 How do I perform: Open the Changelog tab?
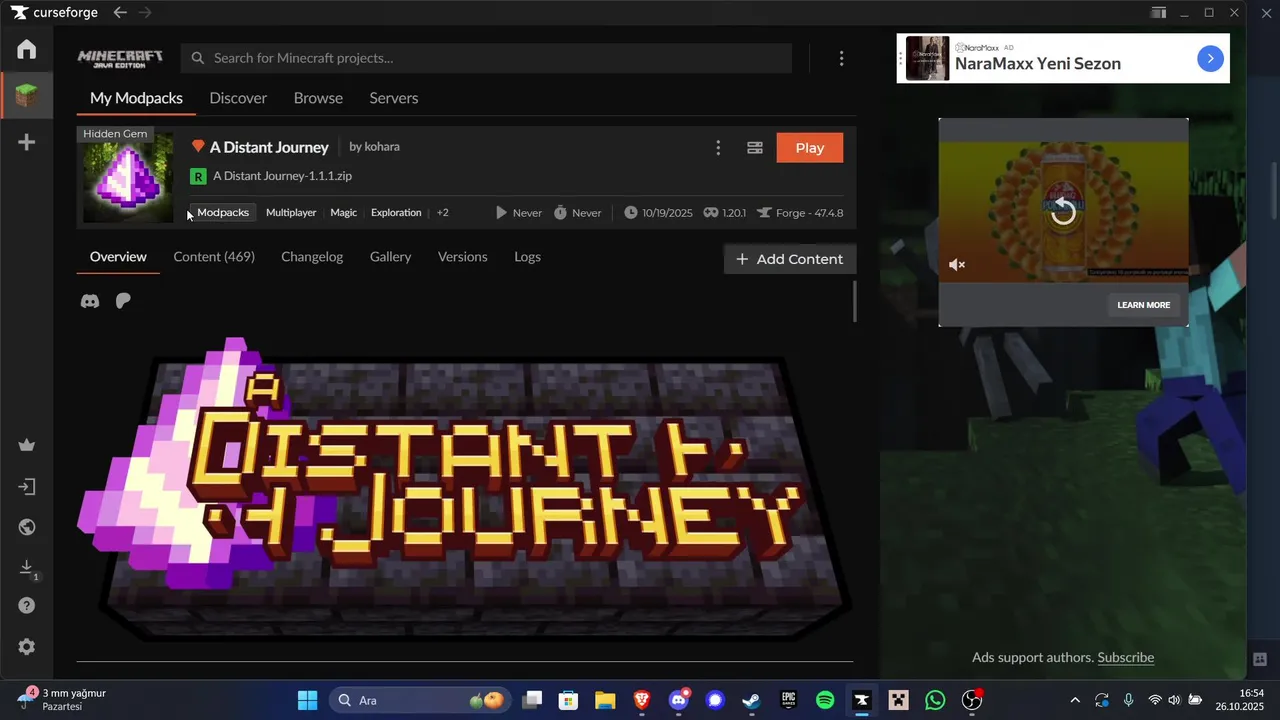[x=312, y=257]
